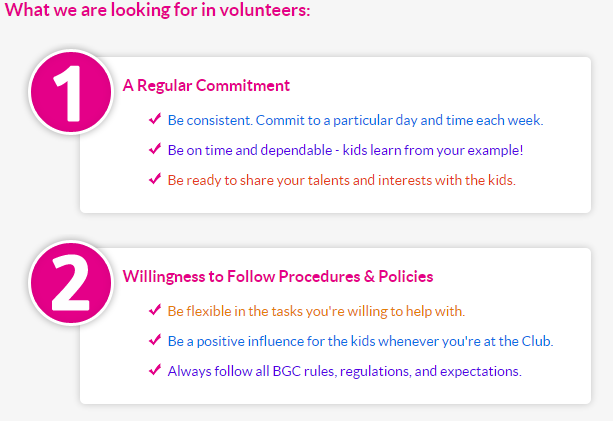Select "Willingness to Follow Procedures & Policies" heading

click(x=277, y=276)
